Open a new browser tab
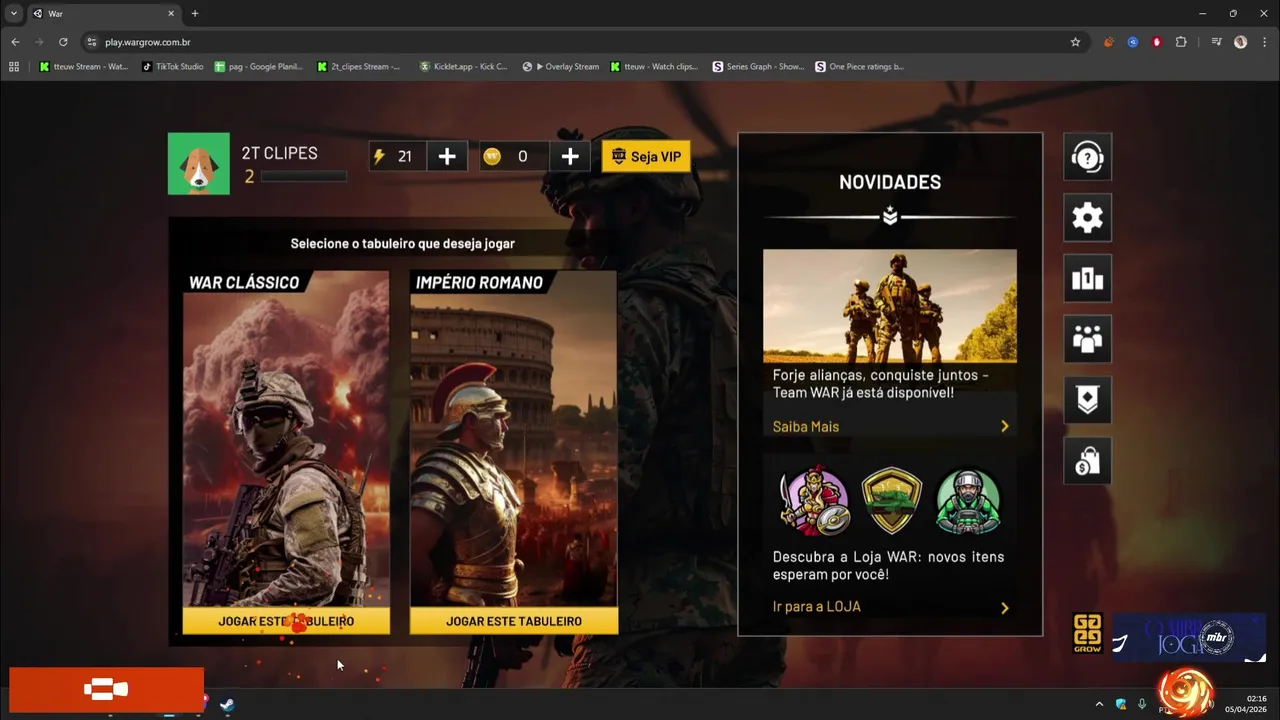 (195, 13)
